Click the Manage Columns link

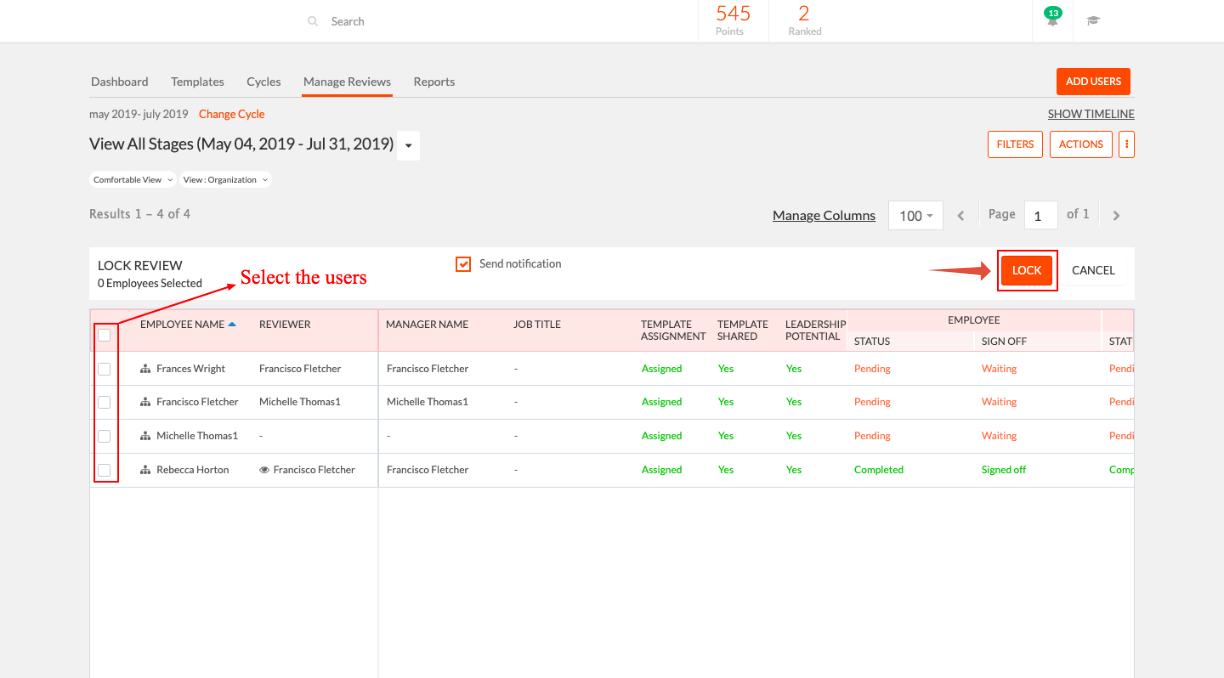coord(824,215)
